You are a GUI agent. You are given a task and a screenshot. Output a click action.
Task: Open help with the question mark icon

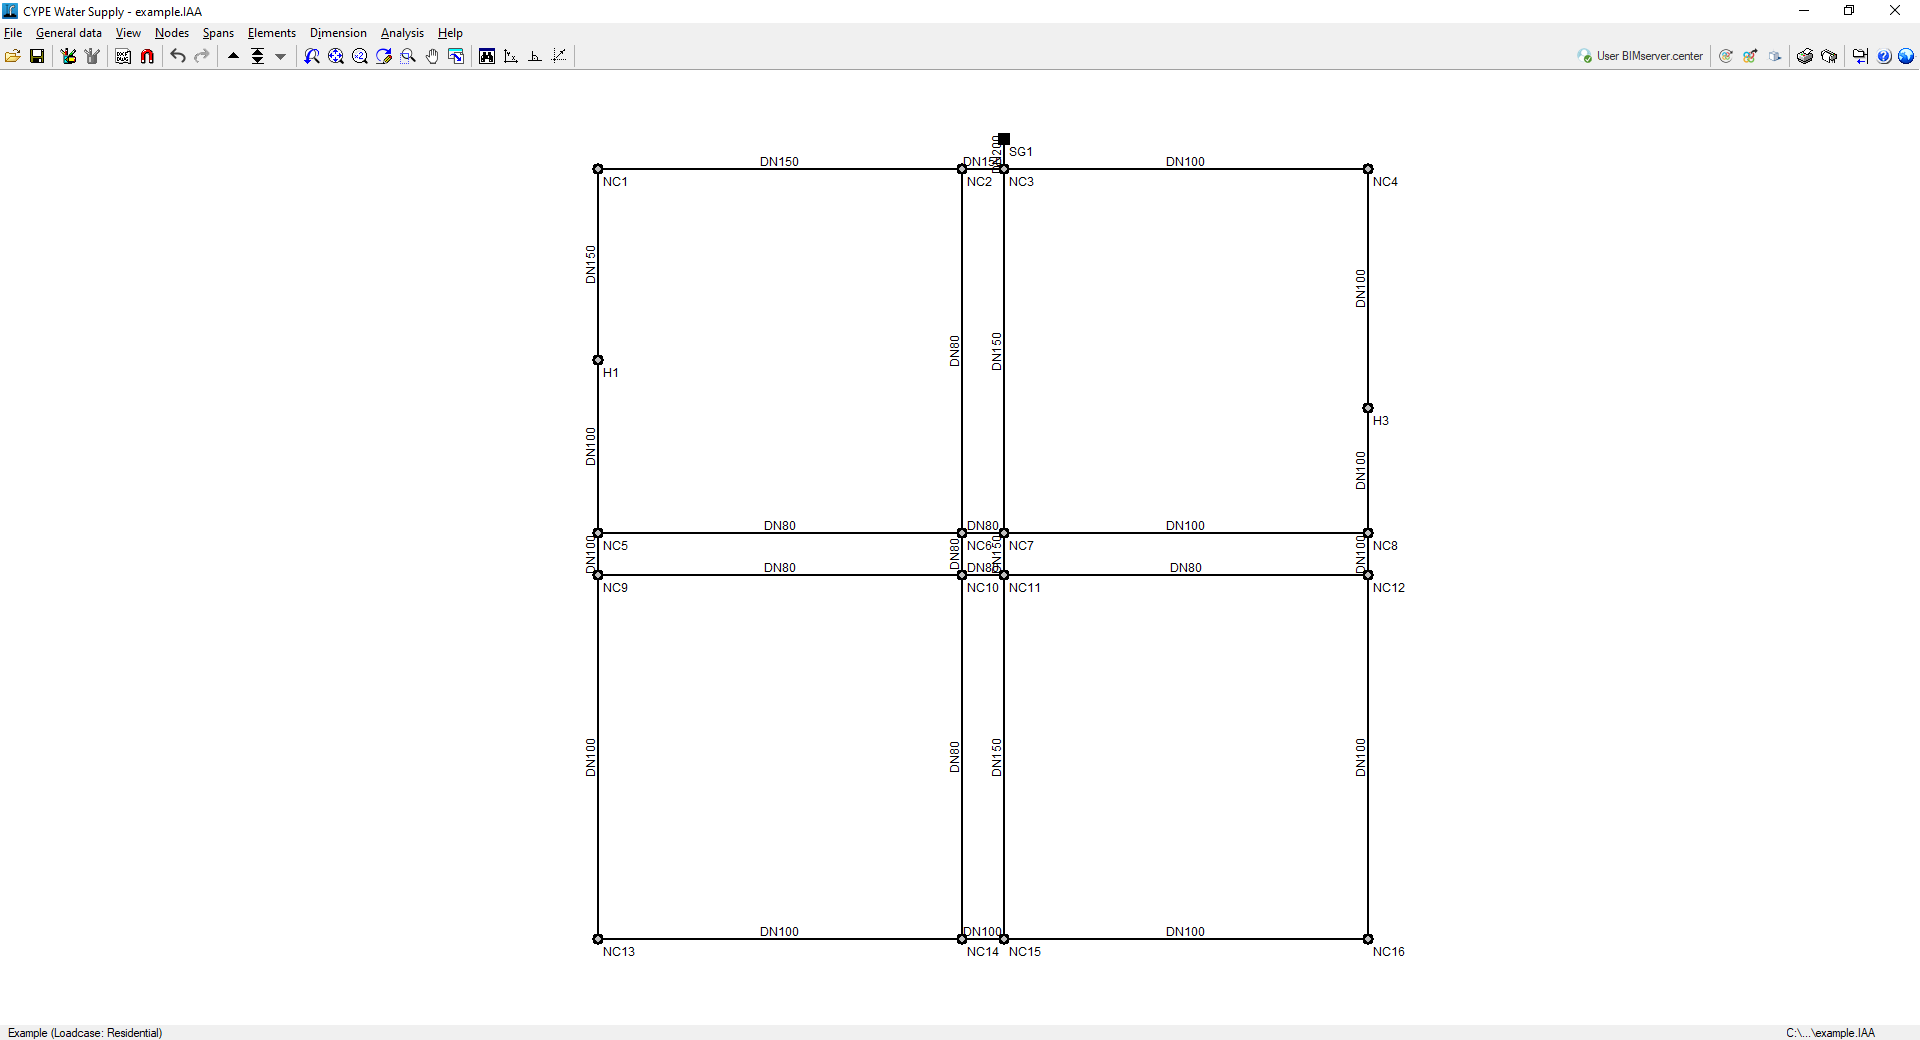coord(1884,56)
